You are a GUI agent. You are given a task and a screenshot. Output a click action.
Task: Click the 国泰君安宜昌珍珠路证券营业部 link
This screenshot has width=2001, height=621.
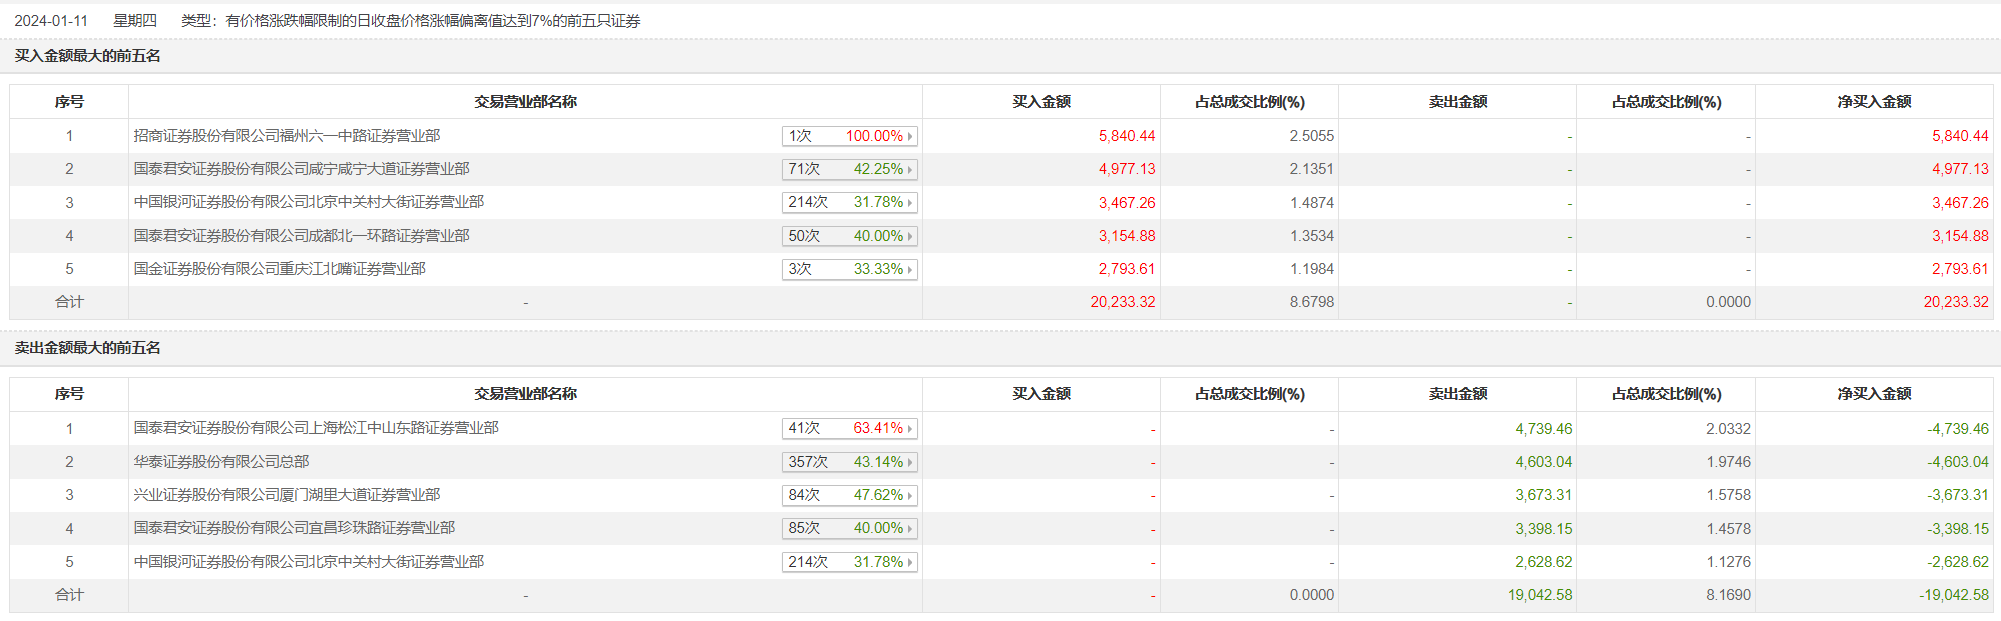click(x=294, y=528)
